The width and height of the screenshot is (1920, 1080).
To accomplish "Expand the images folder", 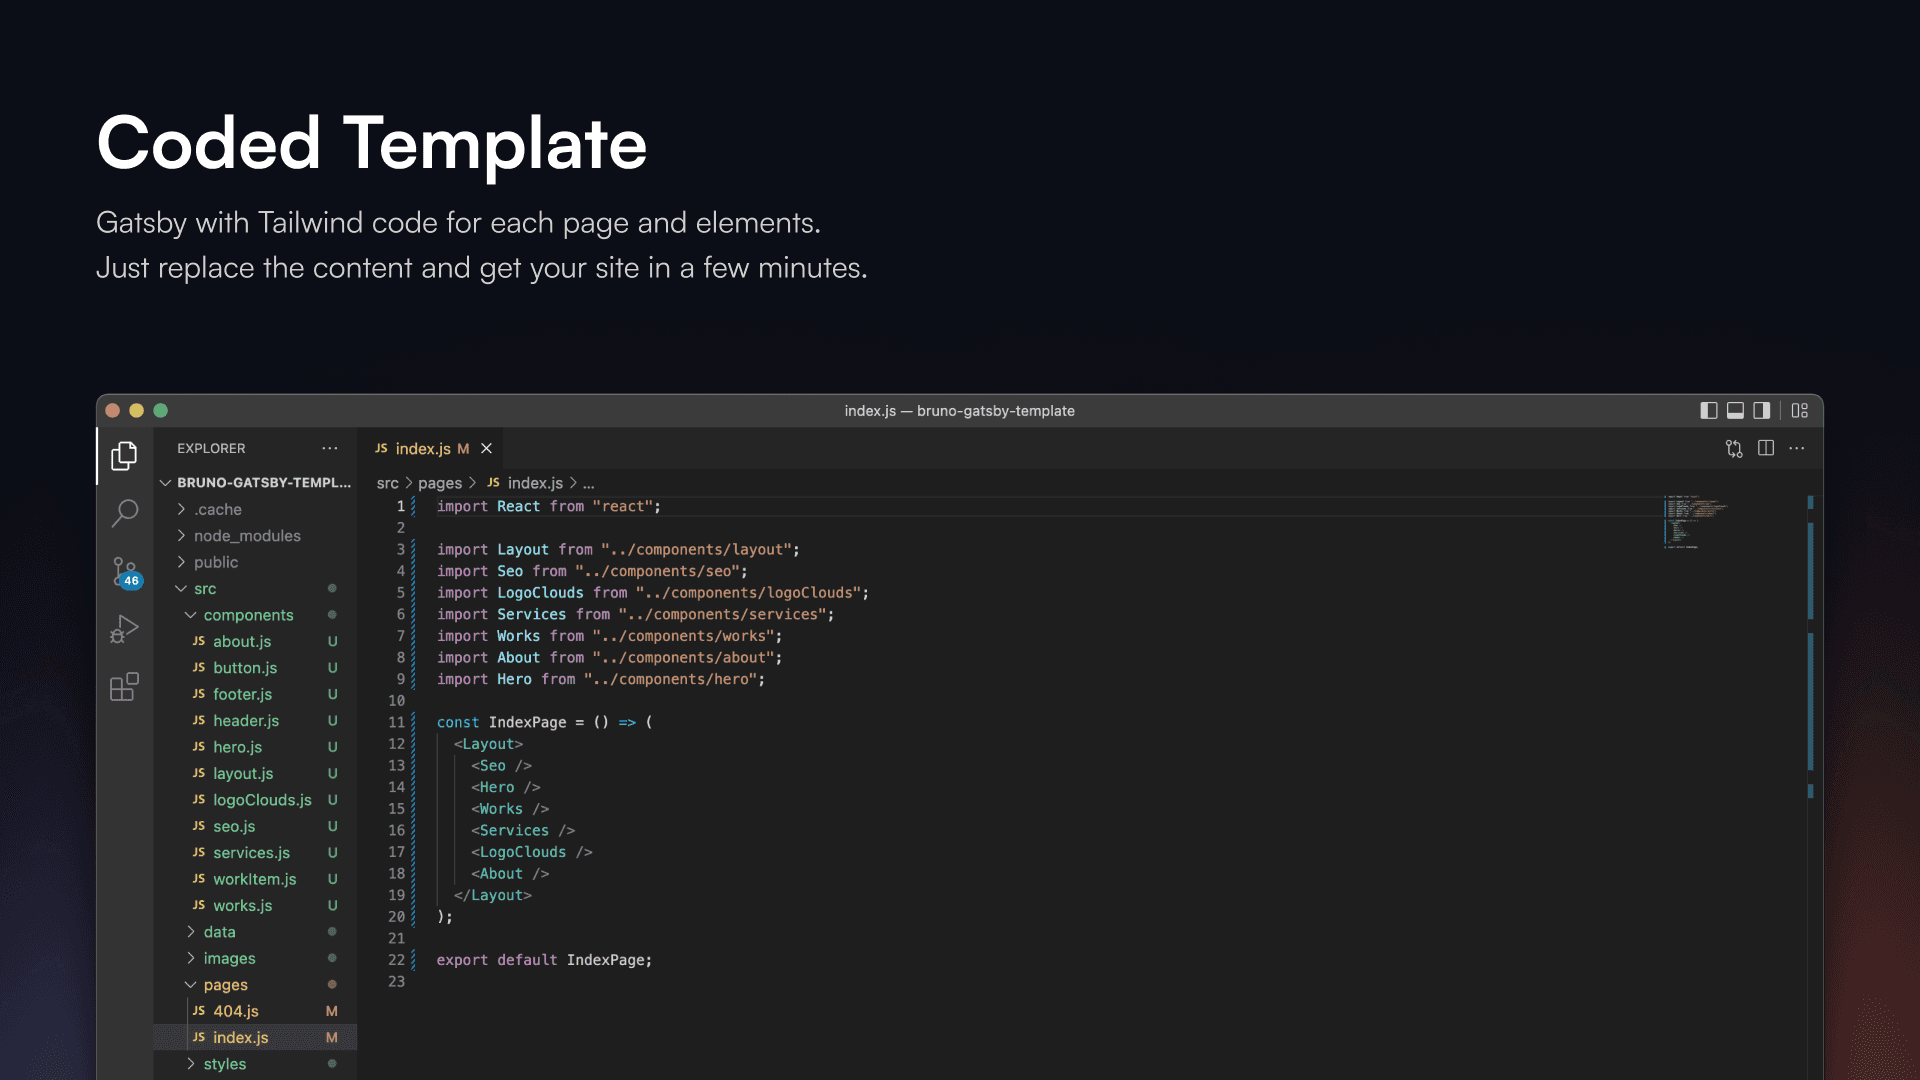I will [x=256, y=959].
